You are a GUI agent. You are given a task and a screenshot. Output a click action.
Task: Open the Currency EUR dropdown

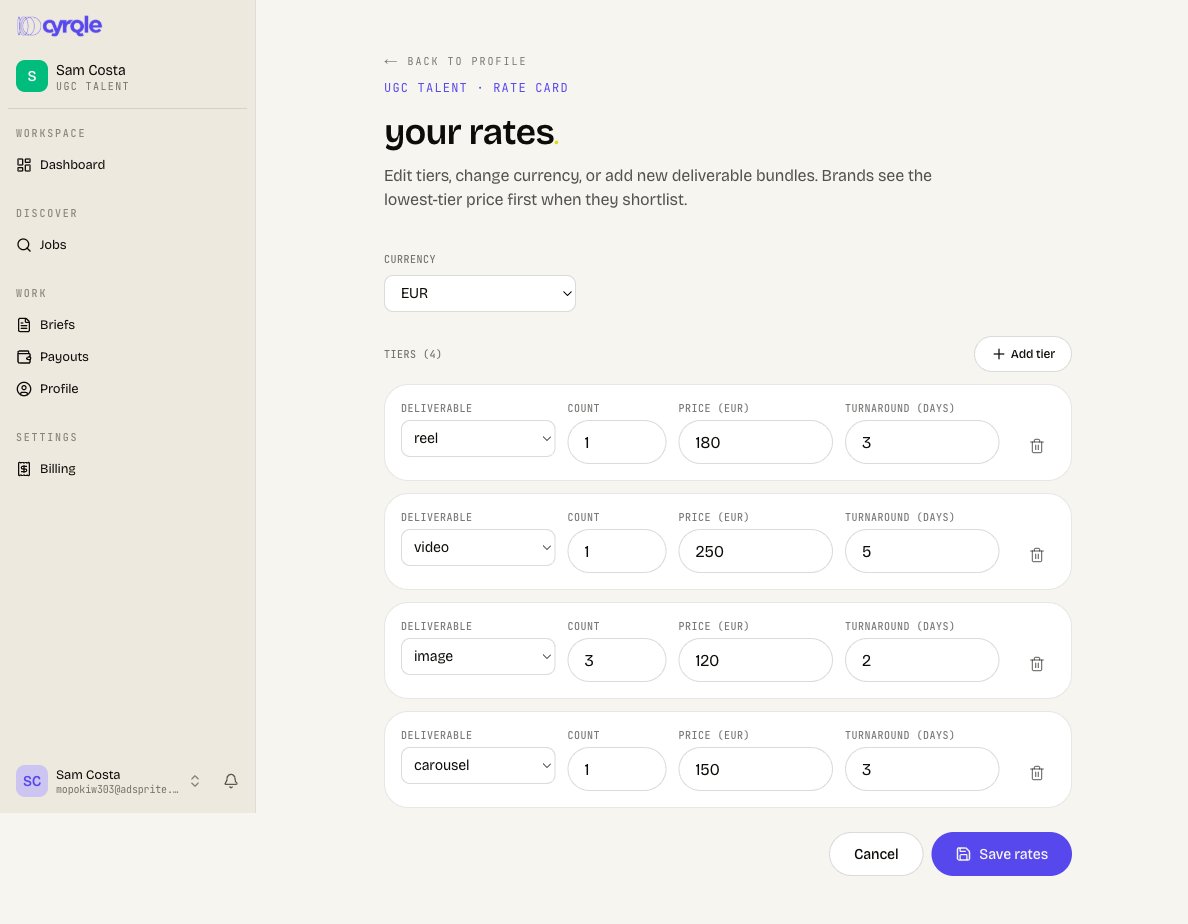(480, 293)
